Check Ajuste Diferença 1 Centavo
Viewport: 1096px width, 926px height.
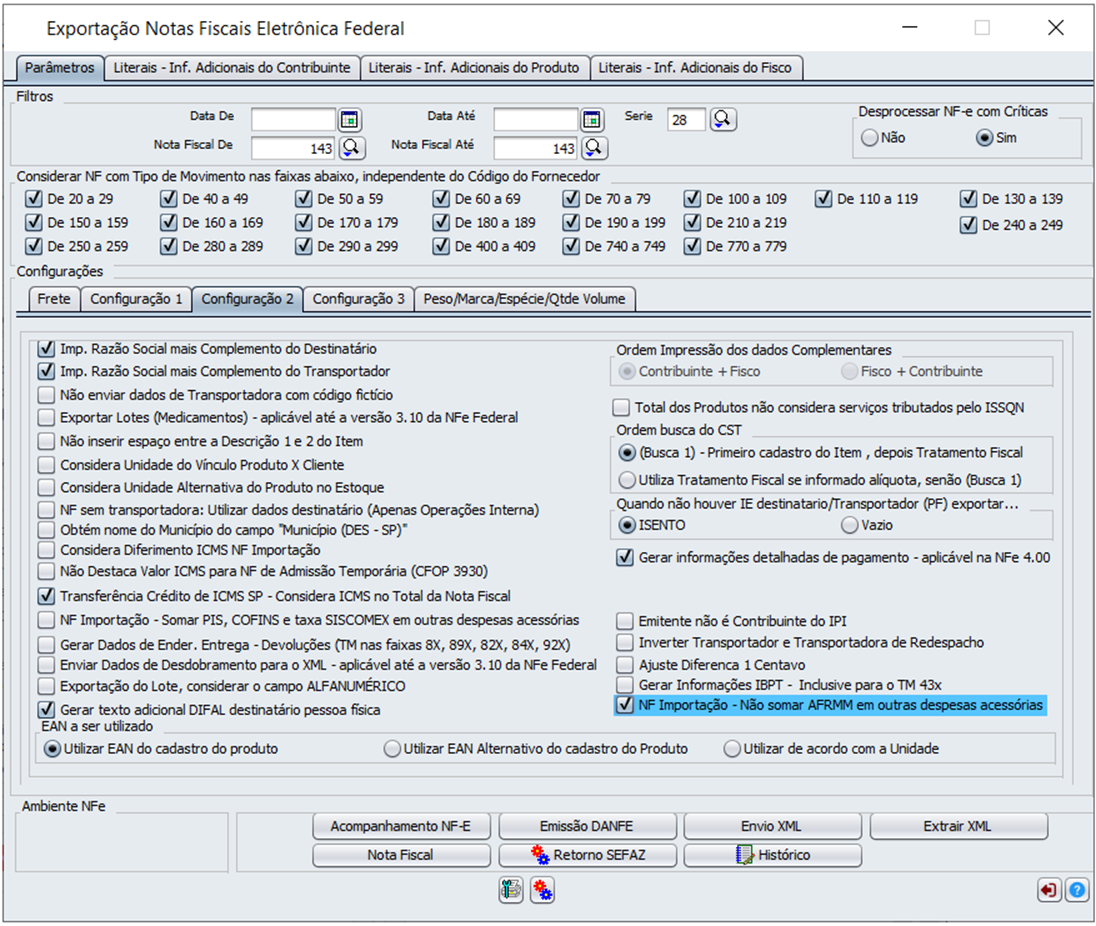[x=624, y=664]
